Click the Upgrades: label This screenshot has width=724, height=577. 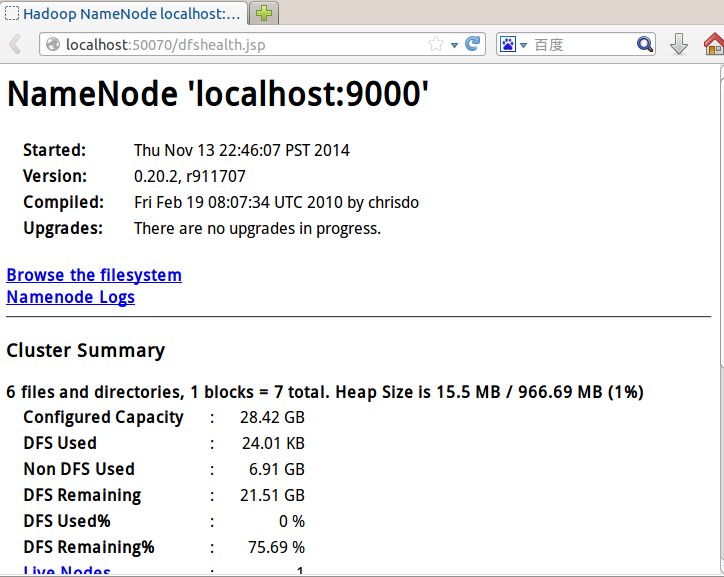point(63,228)
